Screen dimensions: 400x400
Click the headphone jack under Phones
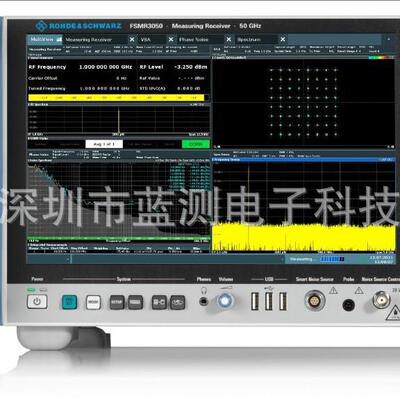(x=204, y=302)
